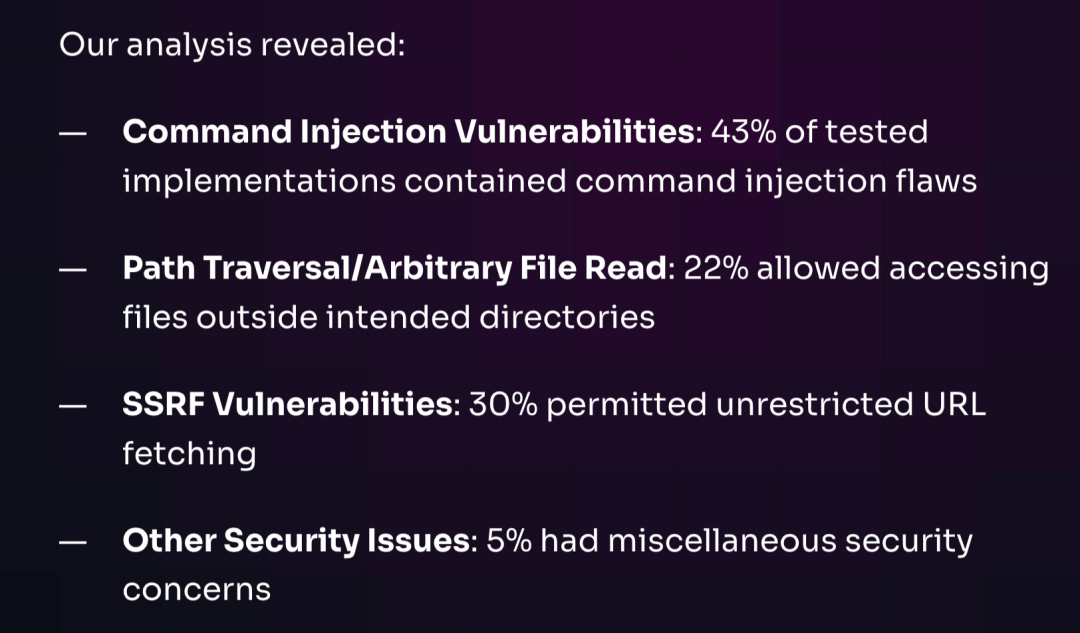Click the word 'fetching'
Screen dimensions: 1080x633
[189, 455]
